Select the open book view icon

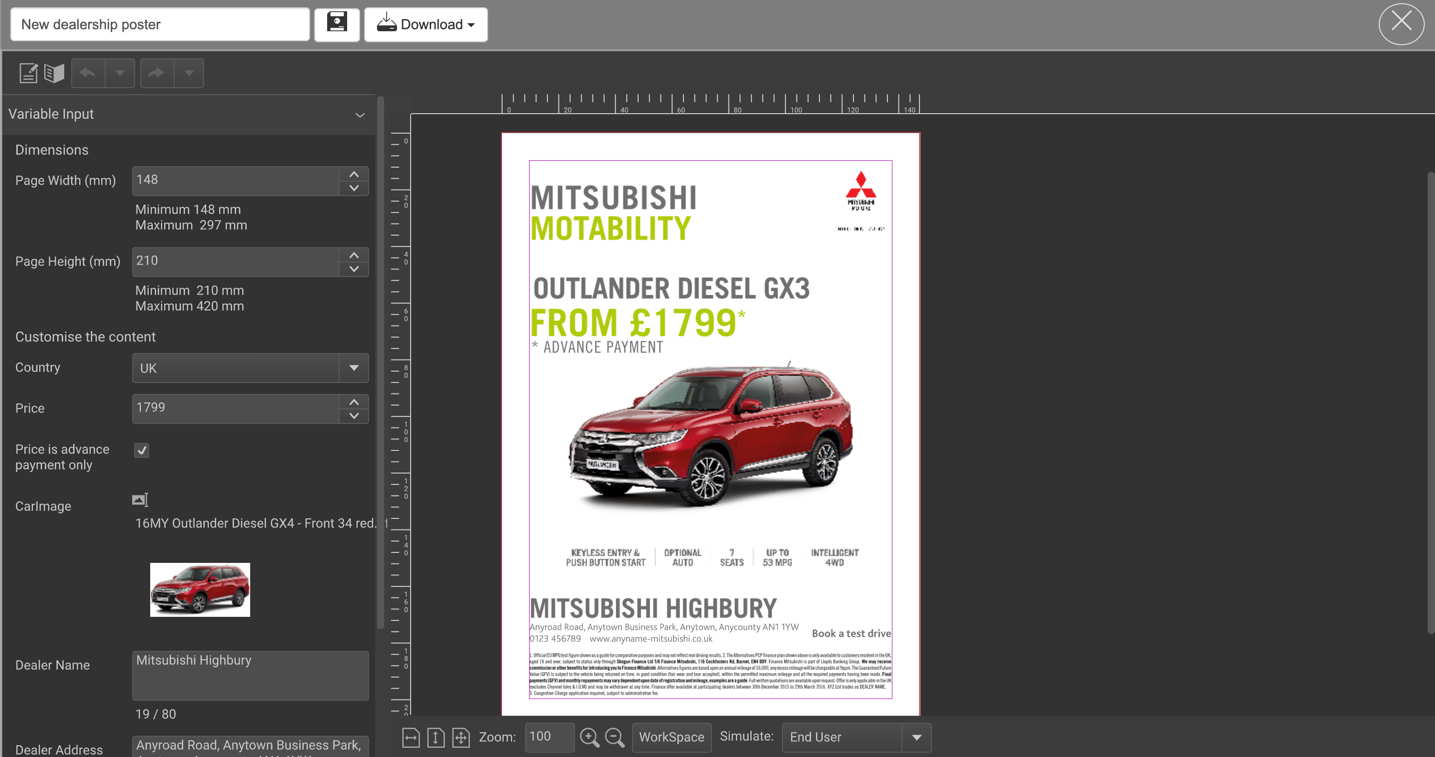point(54,73)
